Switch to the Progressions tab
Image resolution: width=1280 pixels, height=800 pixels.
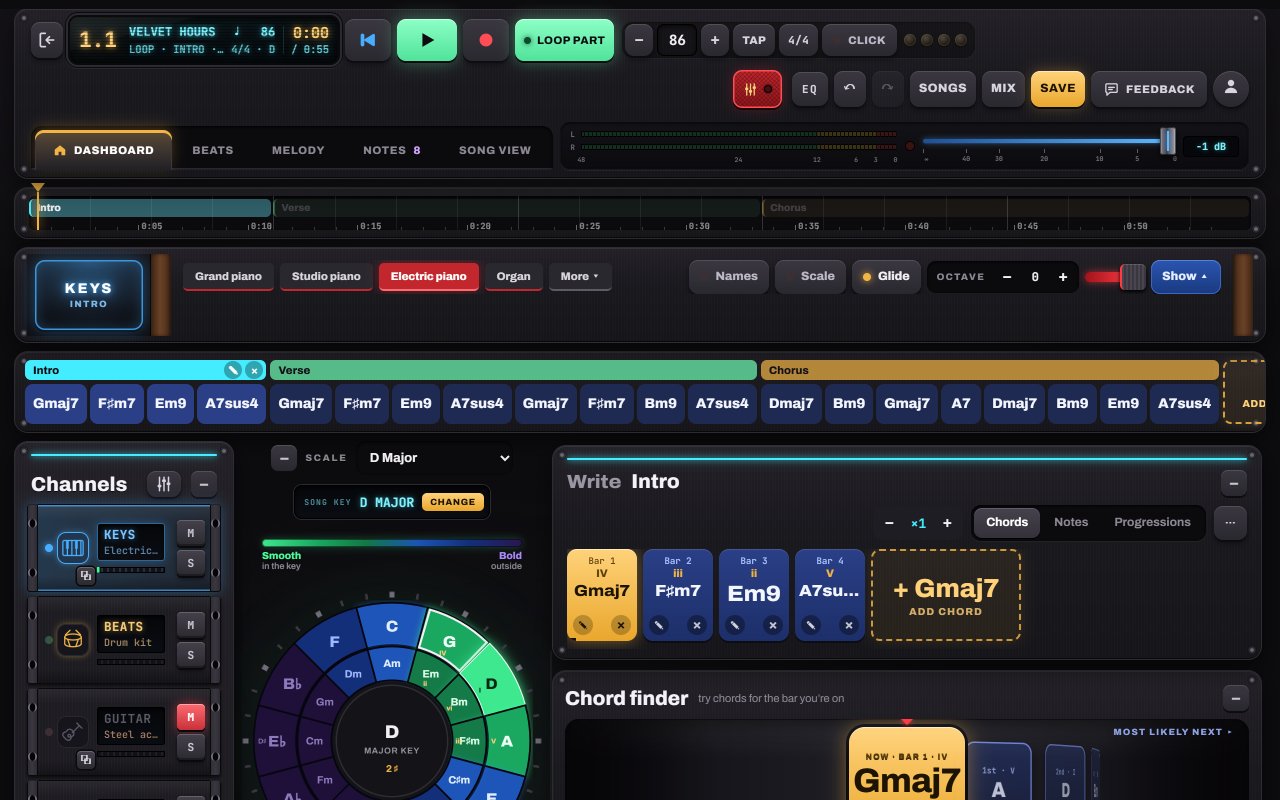1152,522
